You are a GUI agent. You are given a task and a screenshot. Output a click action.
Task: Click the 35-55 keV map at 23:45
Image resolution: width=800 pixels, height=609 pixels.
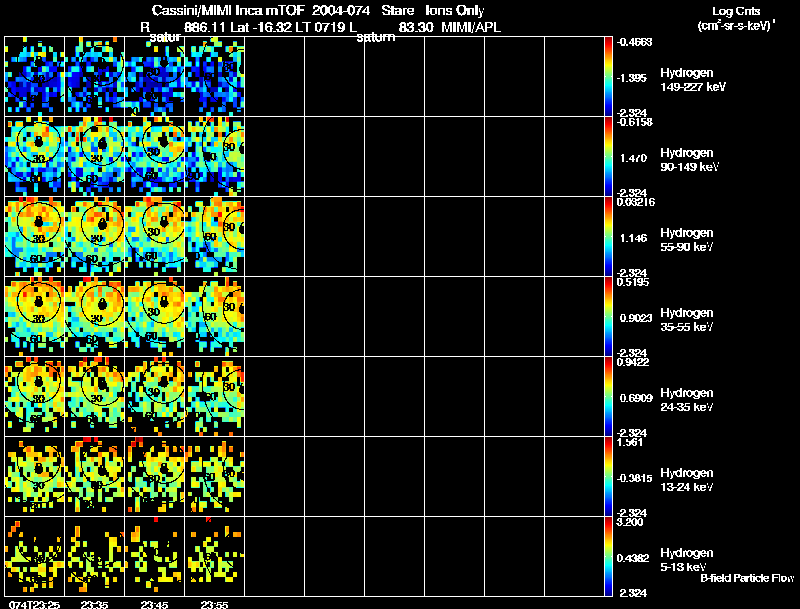tap(155, 317)
